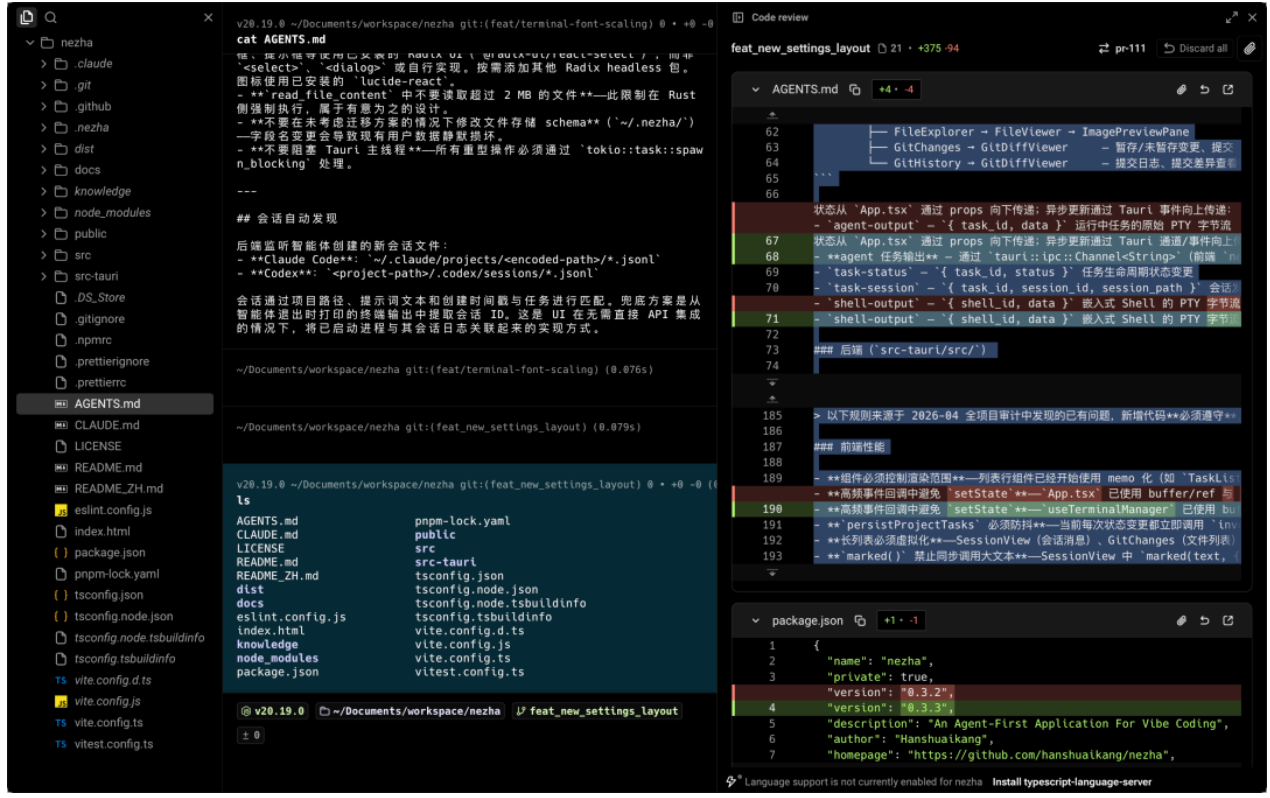
Task: Click the pr-111 label in the review header
Action: [1131, 48]
